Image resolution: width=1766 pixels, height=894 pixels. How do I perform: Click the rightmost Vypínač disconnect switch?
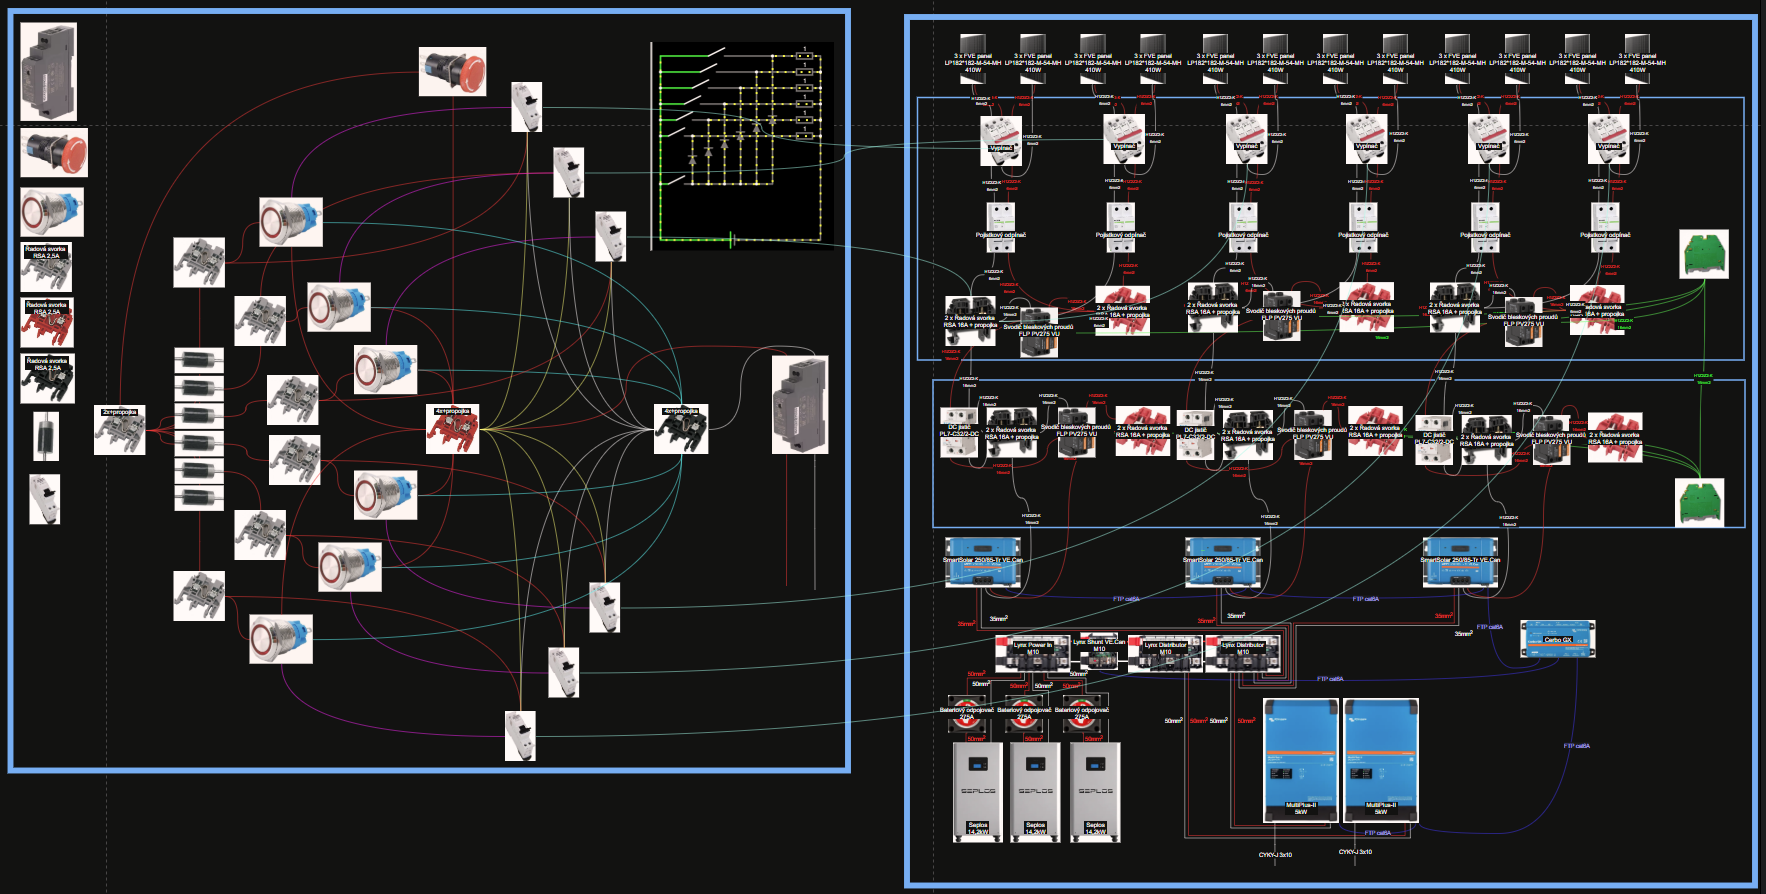pyautogui.click(x=1609, y=139)
